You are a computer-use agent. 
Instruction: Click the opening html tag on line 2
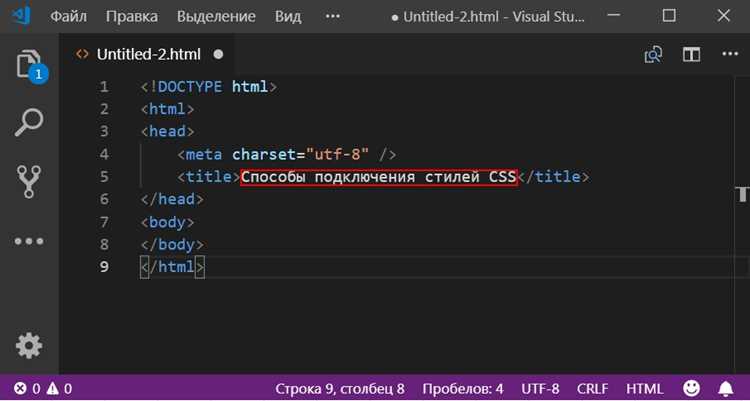click(x=168, y=110)
